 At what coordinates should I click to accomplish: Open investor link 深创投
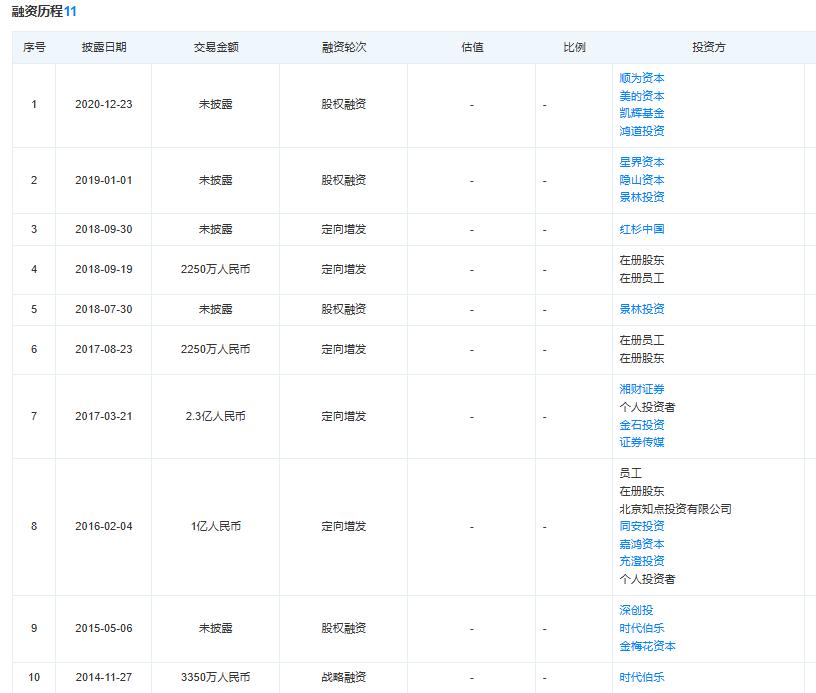pyautogui.click(x=636, y=610)
